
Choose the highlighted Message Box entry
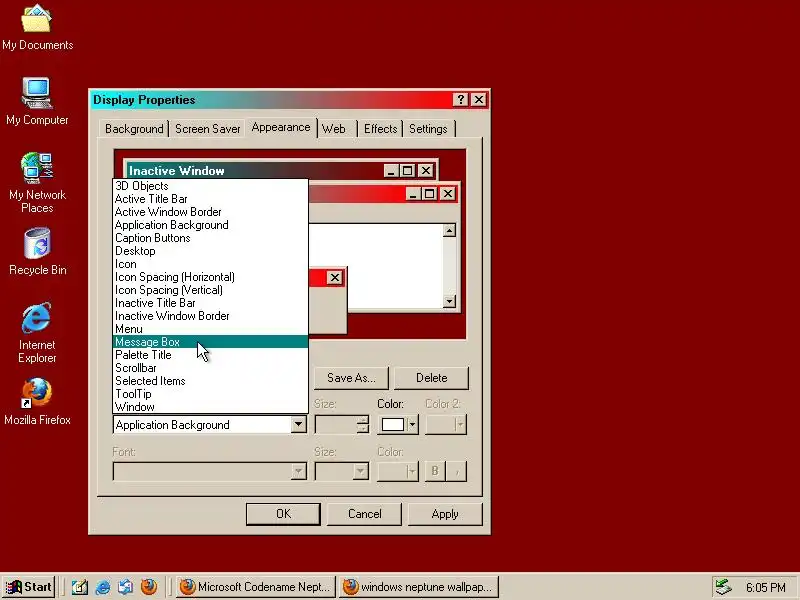[x=210, y=342]
